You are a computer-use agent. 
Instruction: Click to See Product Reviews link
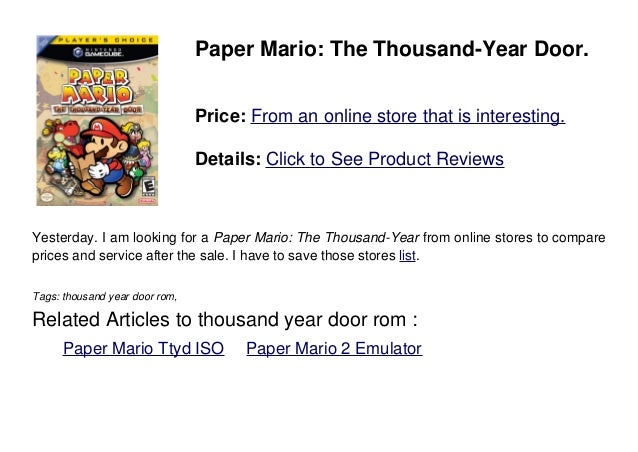click(x=385, y=159)
